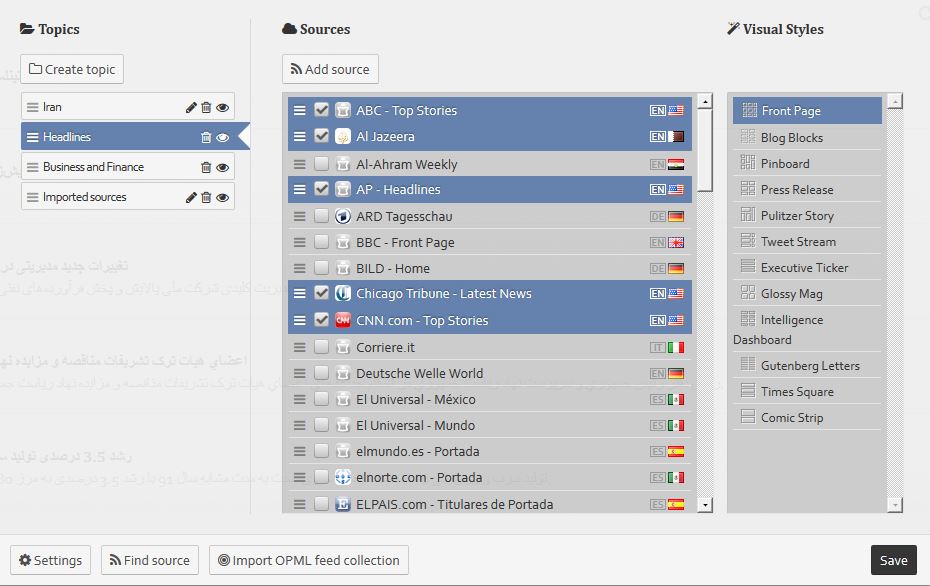Viewport: 930px width, 586px height.
Task: Click the Visual Styles scrollbar track
Action: coord(895,302)
